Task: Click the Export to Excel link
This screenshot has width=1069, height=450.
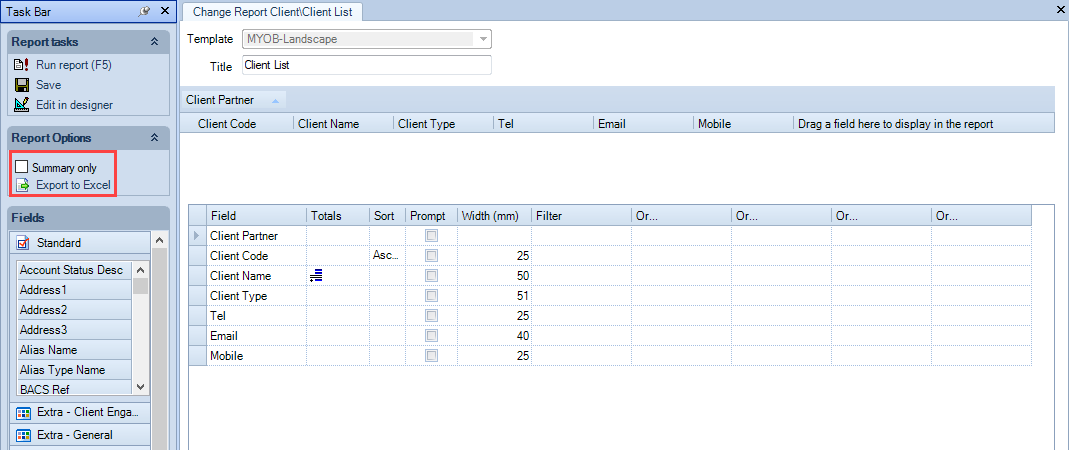Action: 73,185
